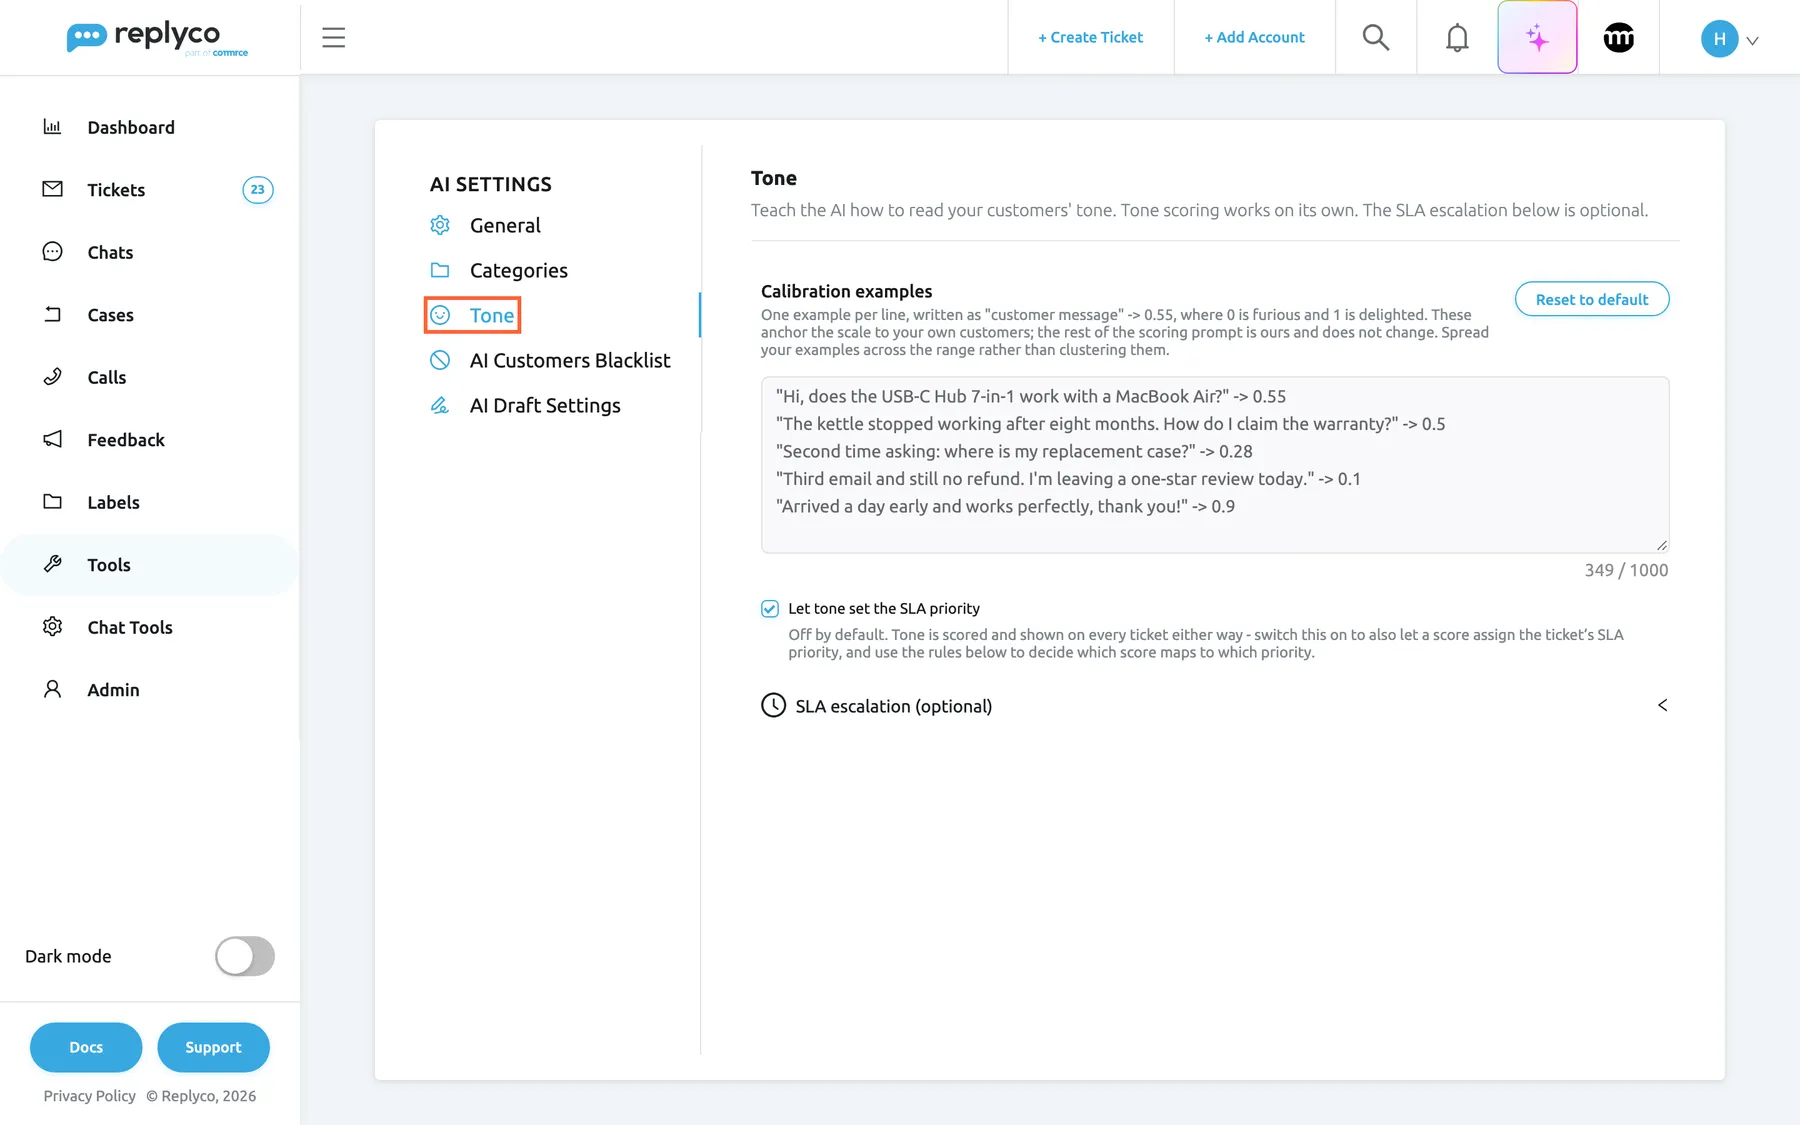Click the Chats bubble icon
The height and width of the screenshot is (1125, 1800).
pos(52,252)
